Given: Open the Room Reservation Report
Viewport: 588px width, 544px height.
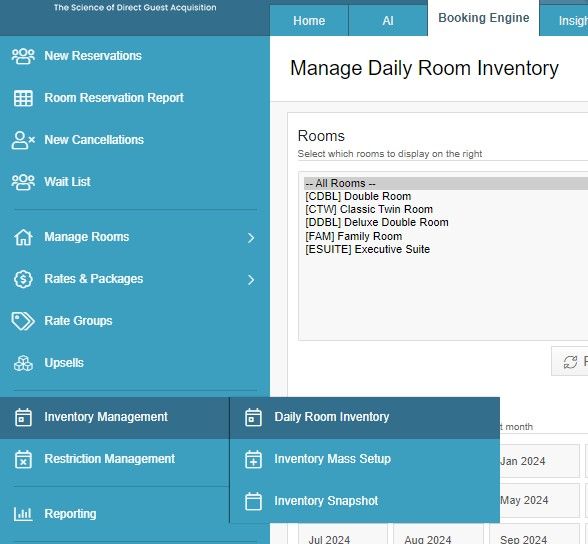Looking at the screenshot, I should click(x=114, y=98).
